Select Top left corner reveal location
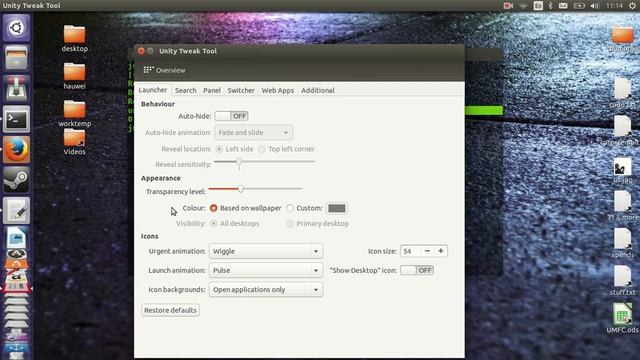Image resolution: width=640 pixels, height=360 pixels. point(287,149)
